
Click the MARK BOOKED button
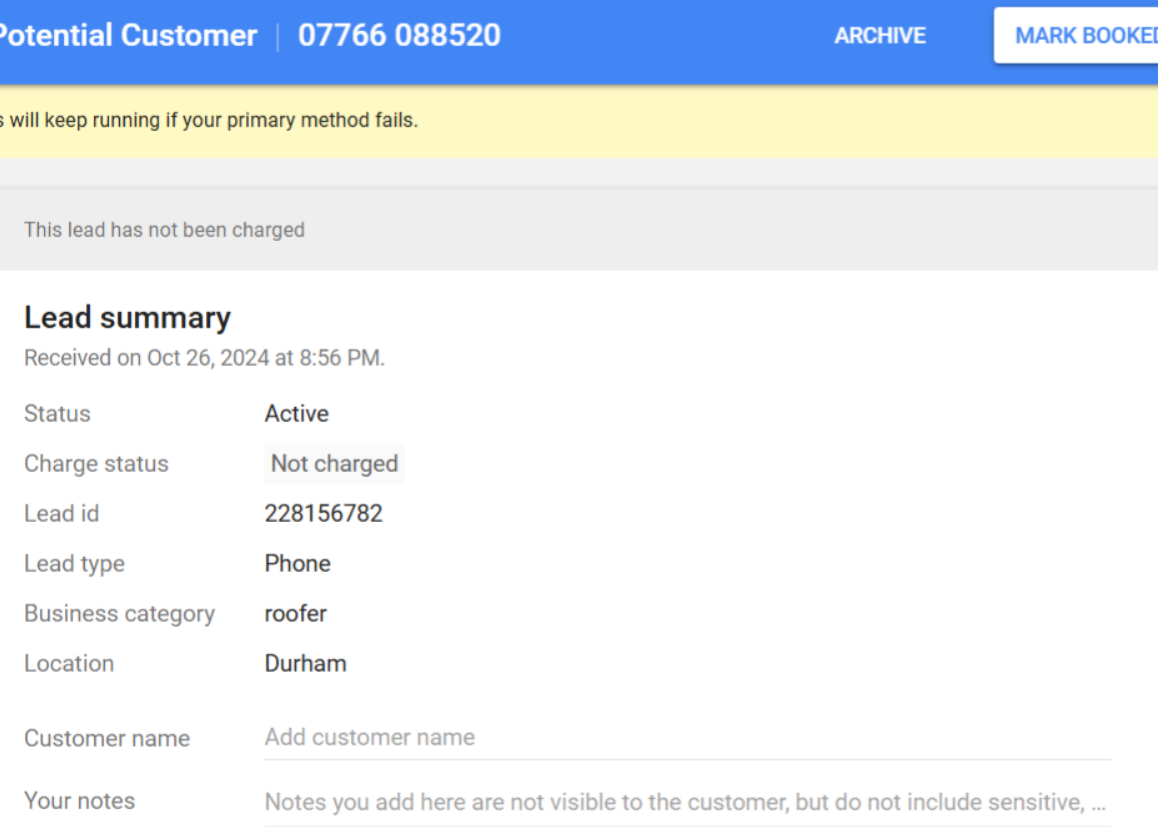(x=1076, y=35)
